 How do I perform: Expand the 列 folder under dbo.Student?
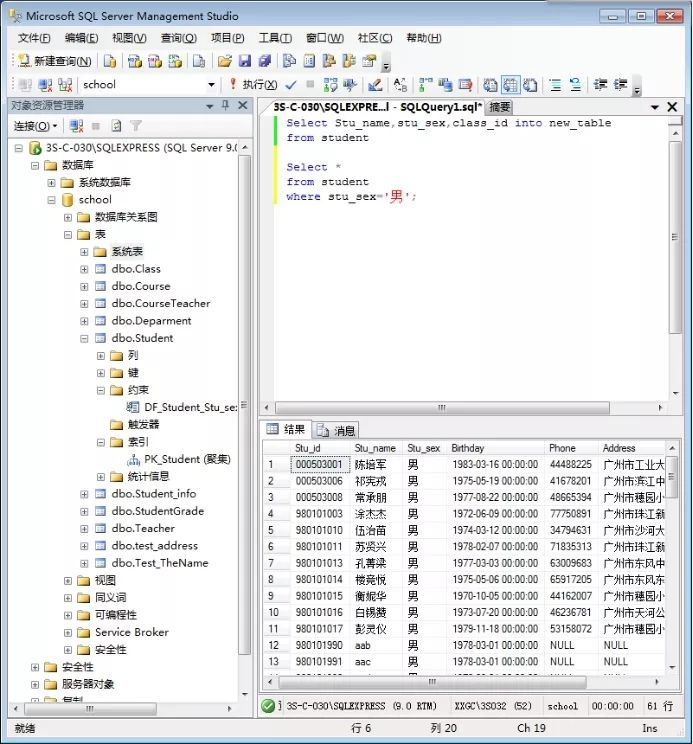(101, 356)
